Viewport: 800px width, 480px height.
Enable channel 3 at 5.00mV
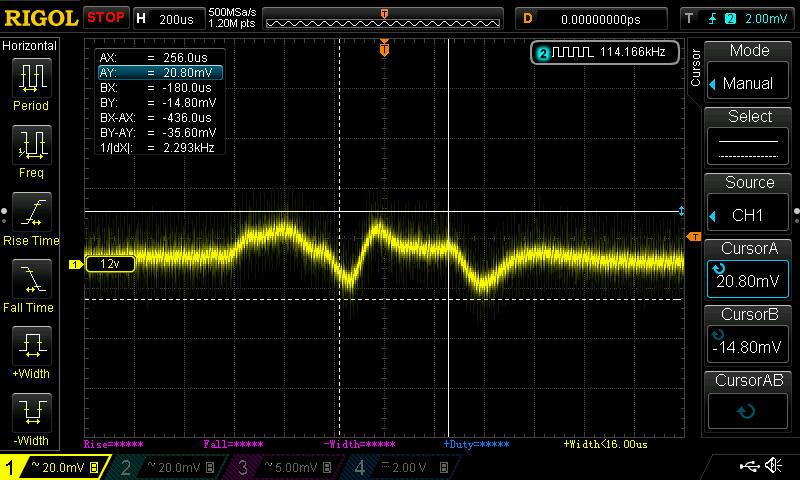283,467
